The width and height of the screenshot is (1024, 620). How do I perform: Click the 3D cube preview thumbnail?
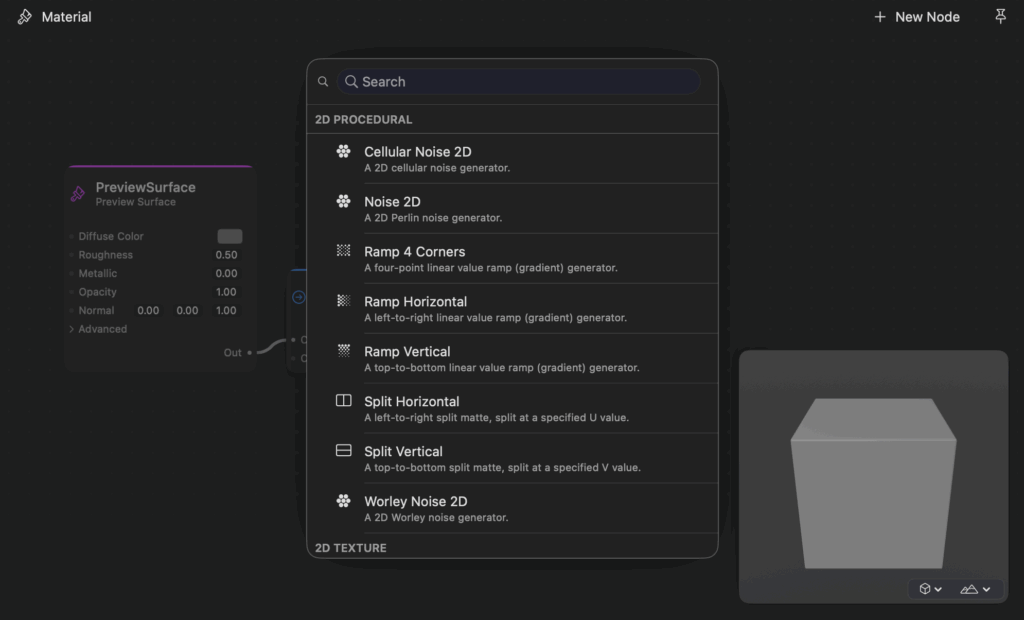(873, 480)
